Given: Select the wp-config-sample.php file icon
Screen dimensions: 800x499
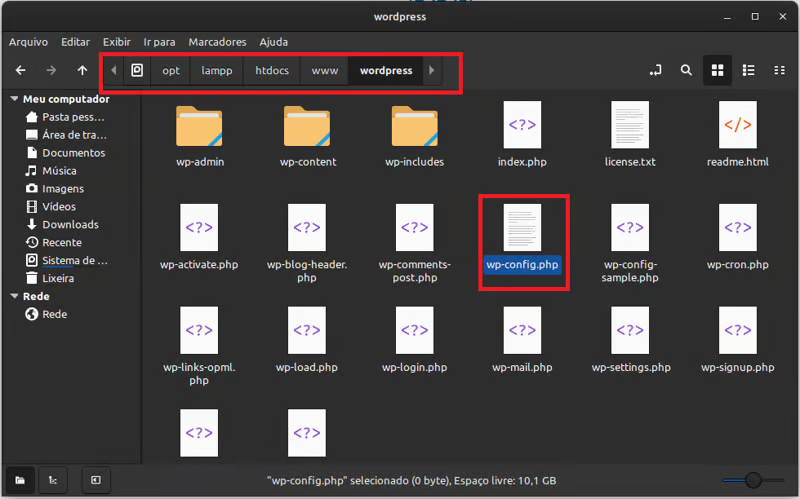Looking at the screenshot, I should [x=630, y=228].
